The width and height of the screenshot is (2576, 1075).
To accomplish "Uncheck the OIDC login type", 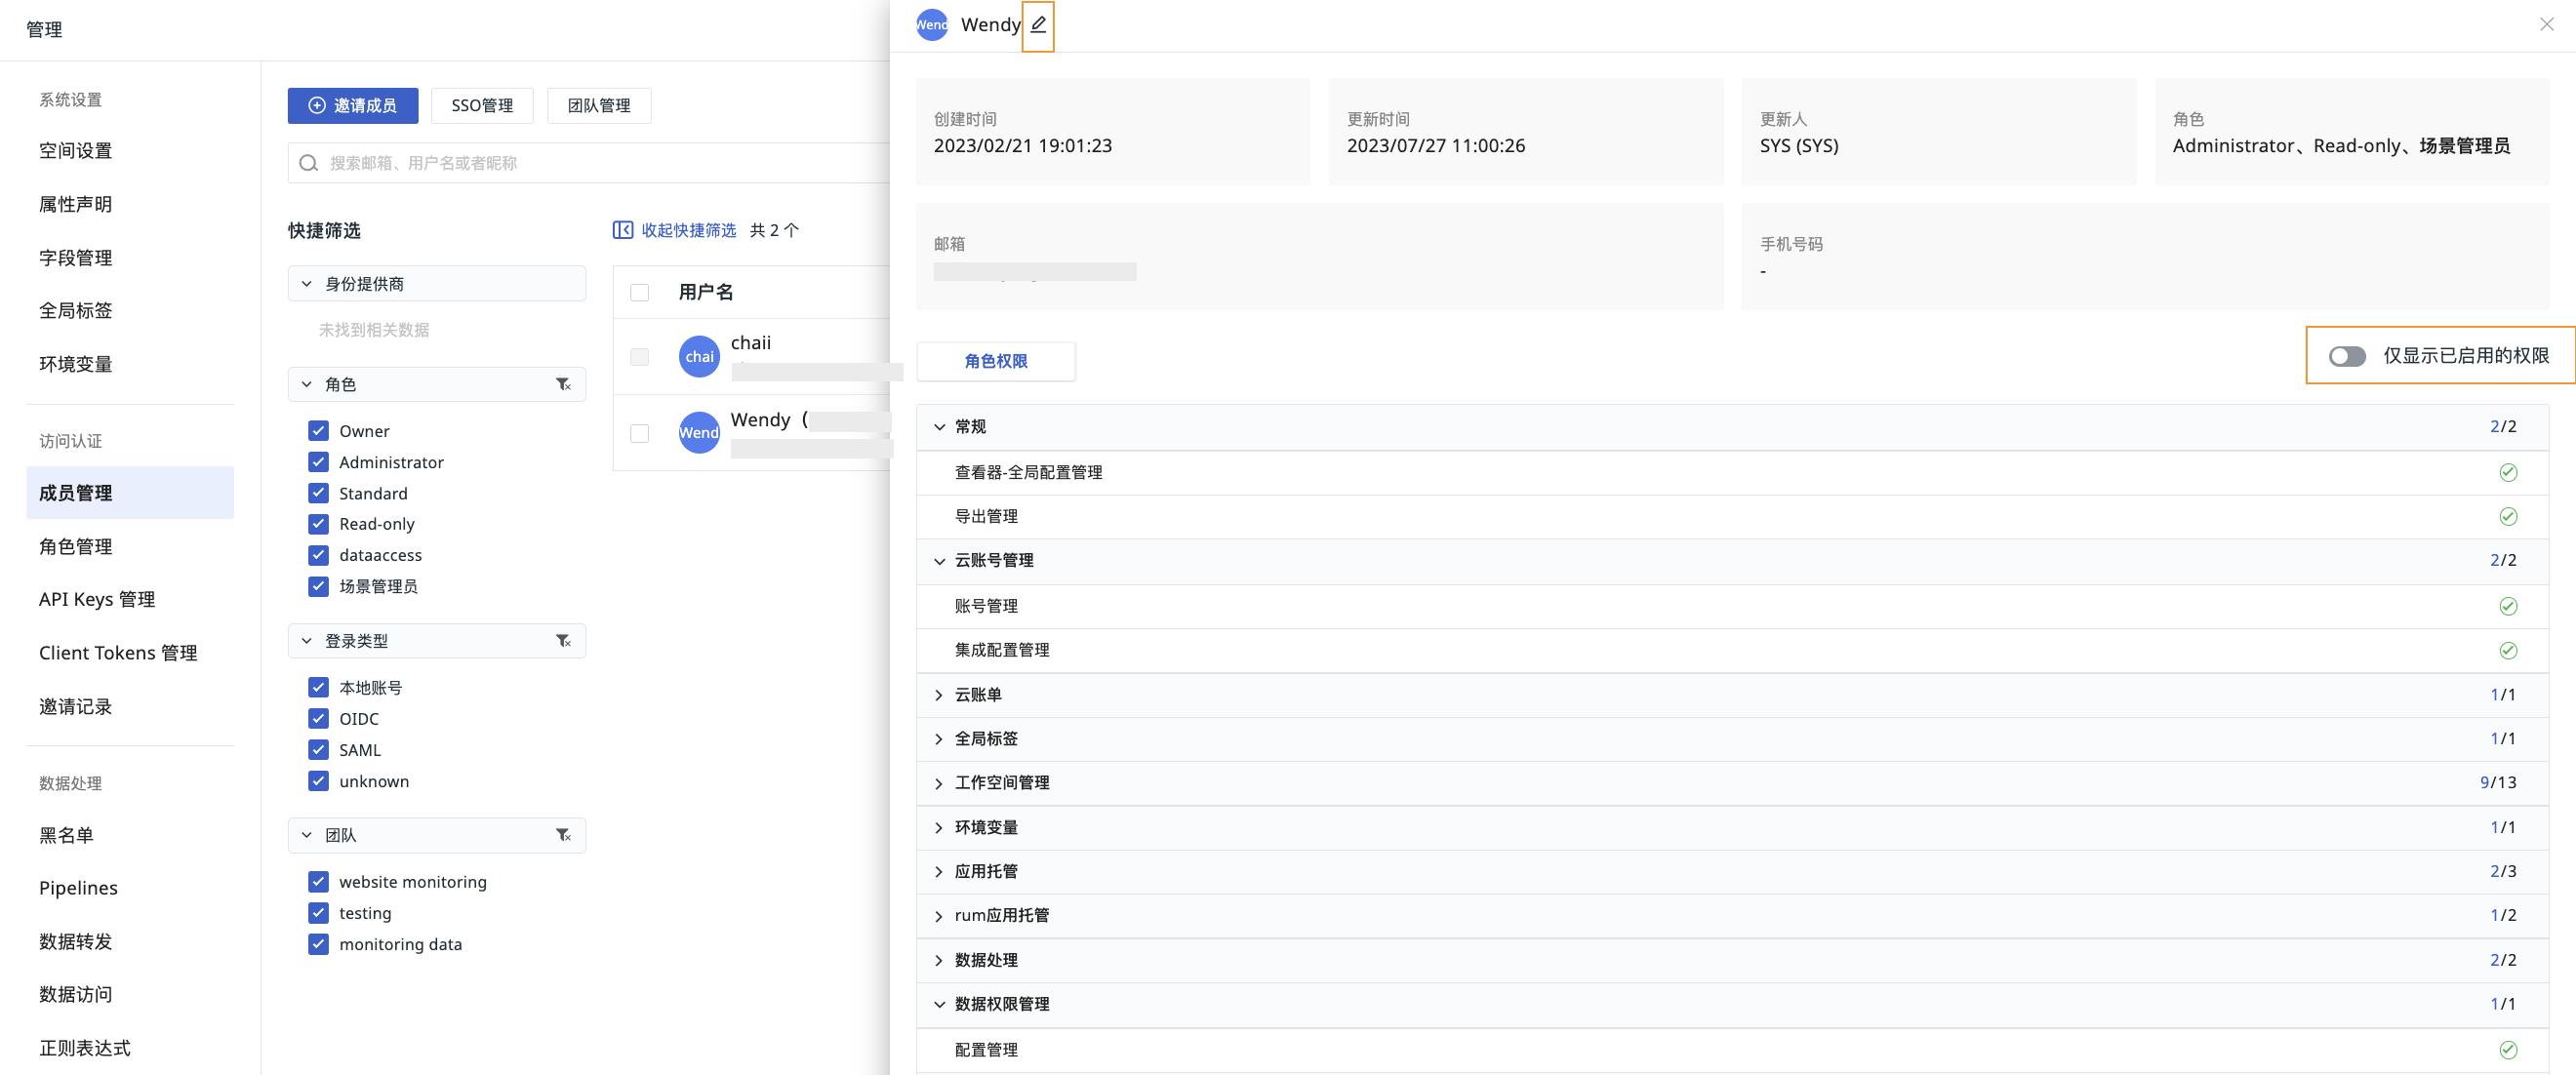I will pos(318,718).
